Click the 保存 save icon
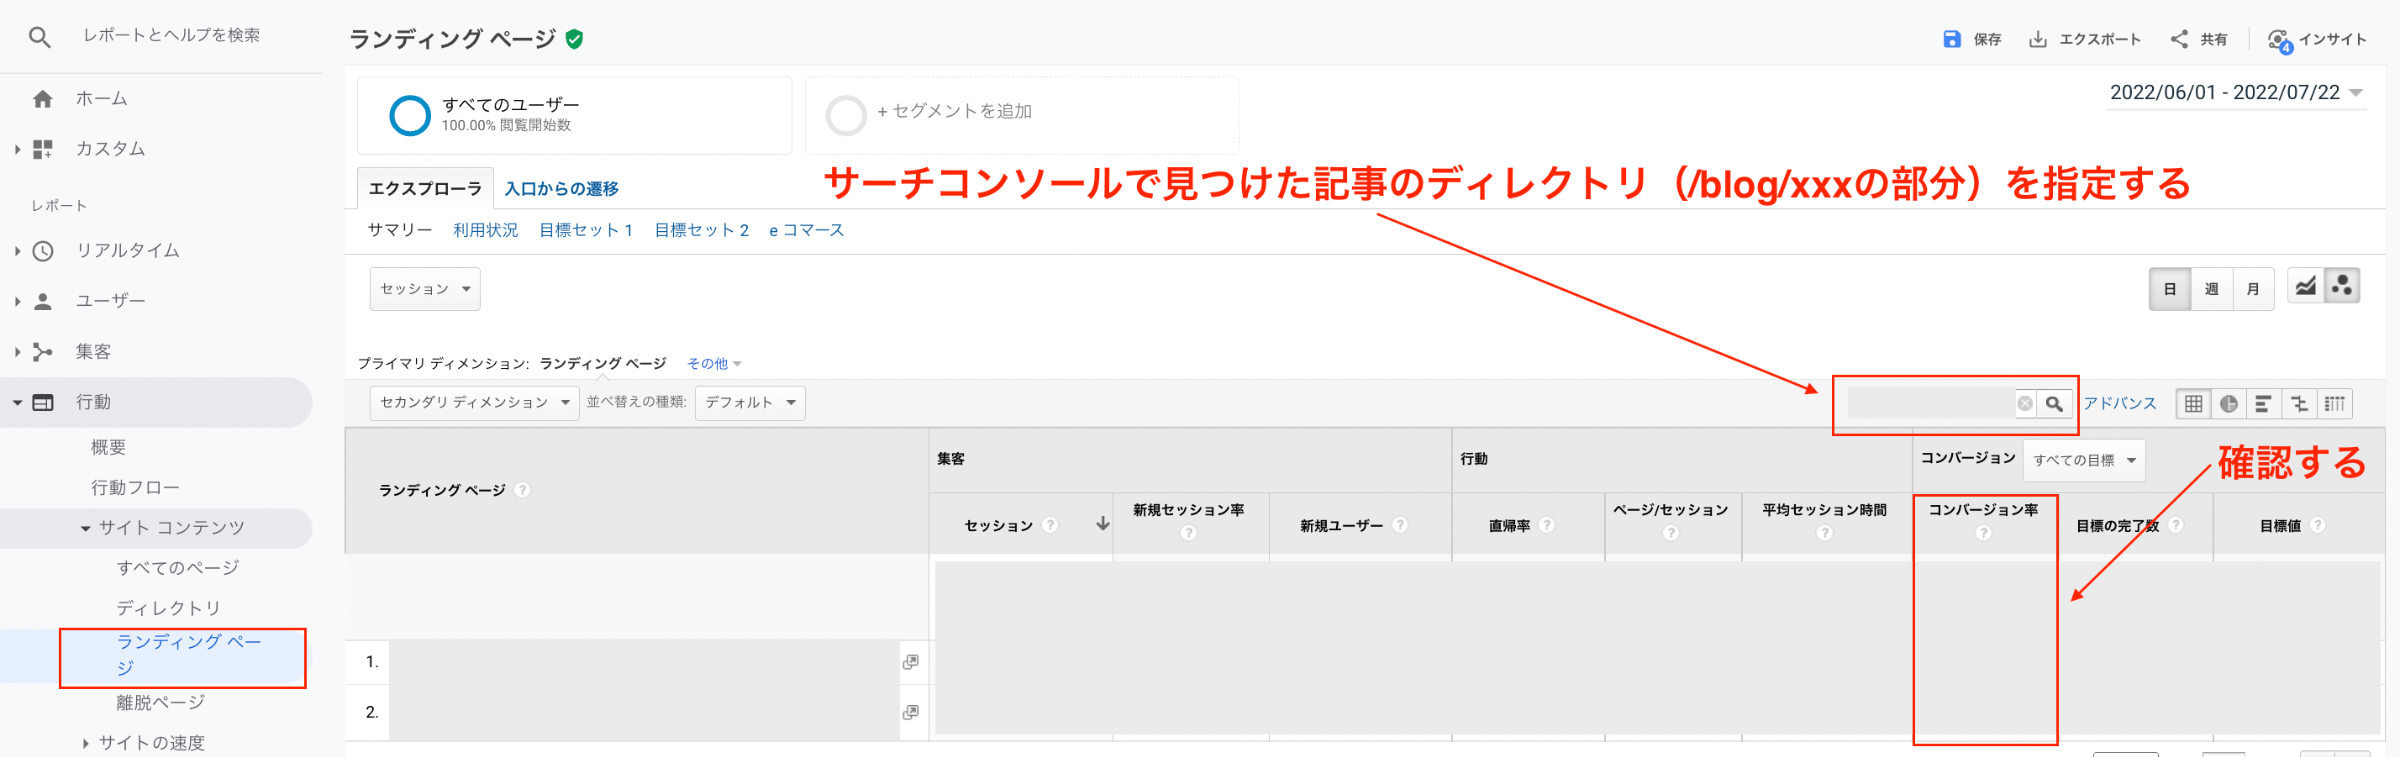Image resolution: width=2400 pixels, height=757 pixels. point(1951,39)
